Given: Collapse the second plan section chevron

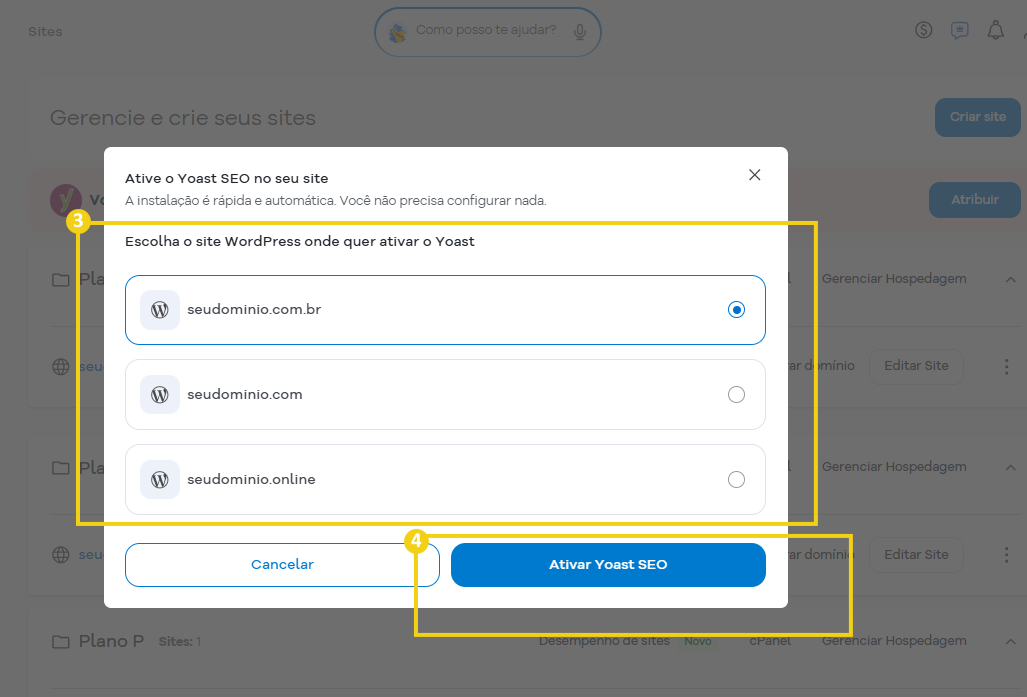Looking at the screenshot, I should point(1011,468).
